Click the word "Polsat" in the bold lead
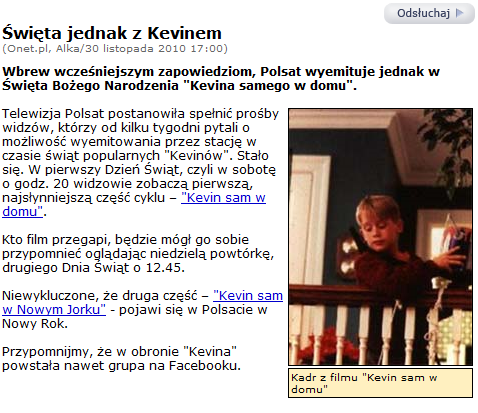Image resolution: width=478 pixels, height=413 pixels. tap(280, 71)
